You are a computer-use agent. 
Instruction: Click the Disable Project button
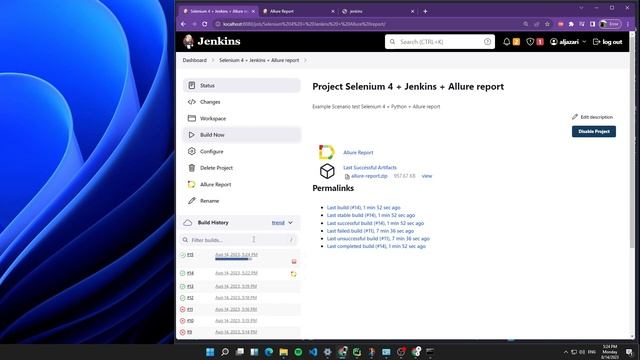(594, 131)
